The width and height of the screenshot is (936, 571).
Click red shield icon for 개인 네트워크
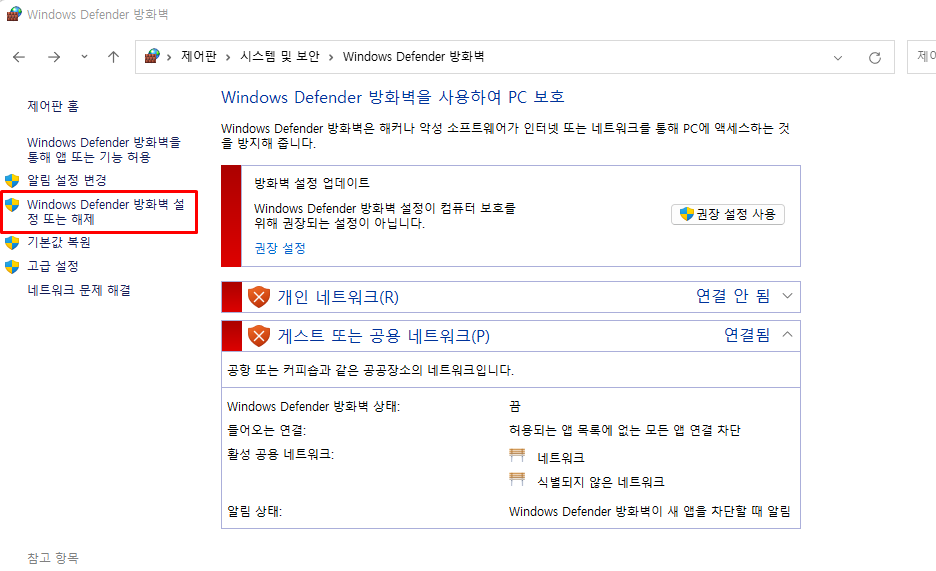(258, 297)
